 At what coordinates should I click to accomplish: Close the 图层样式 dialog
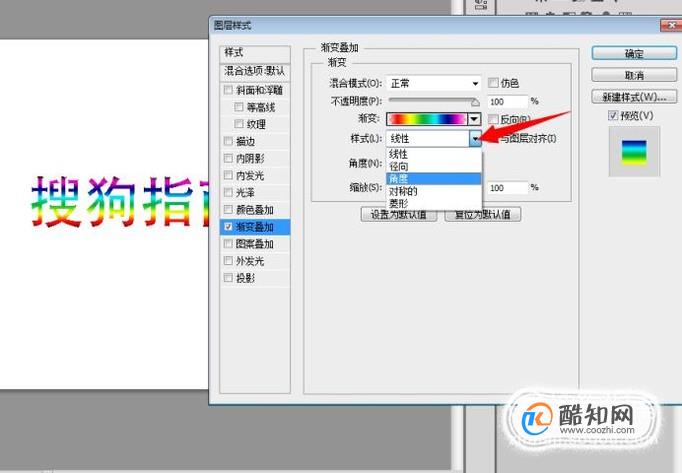coord(671,26)
